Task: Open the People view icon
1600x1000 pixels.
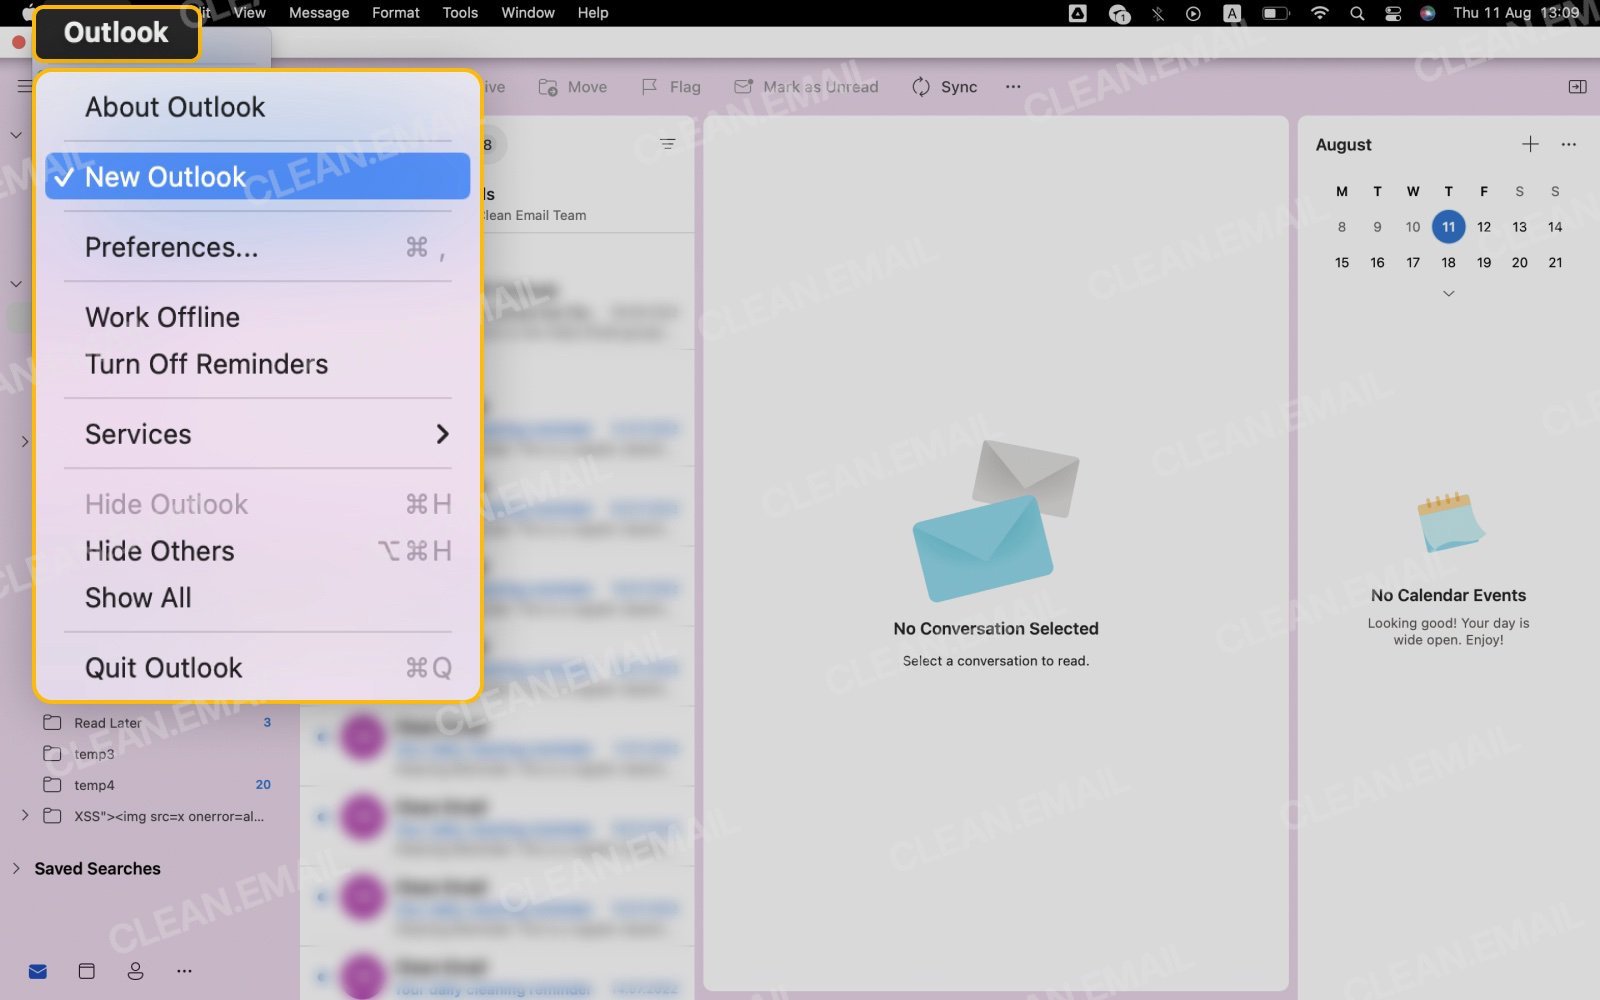Action: (x=135, y=970)
